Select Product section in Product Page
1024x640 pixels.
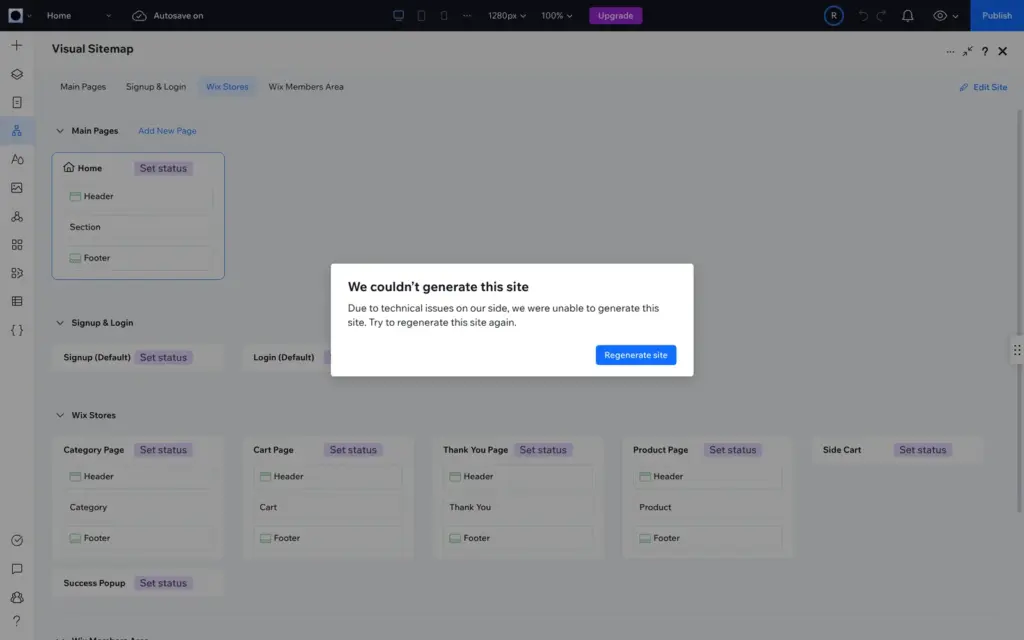(x=708, y=507)
